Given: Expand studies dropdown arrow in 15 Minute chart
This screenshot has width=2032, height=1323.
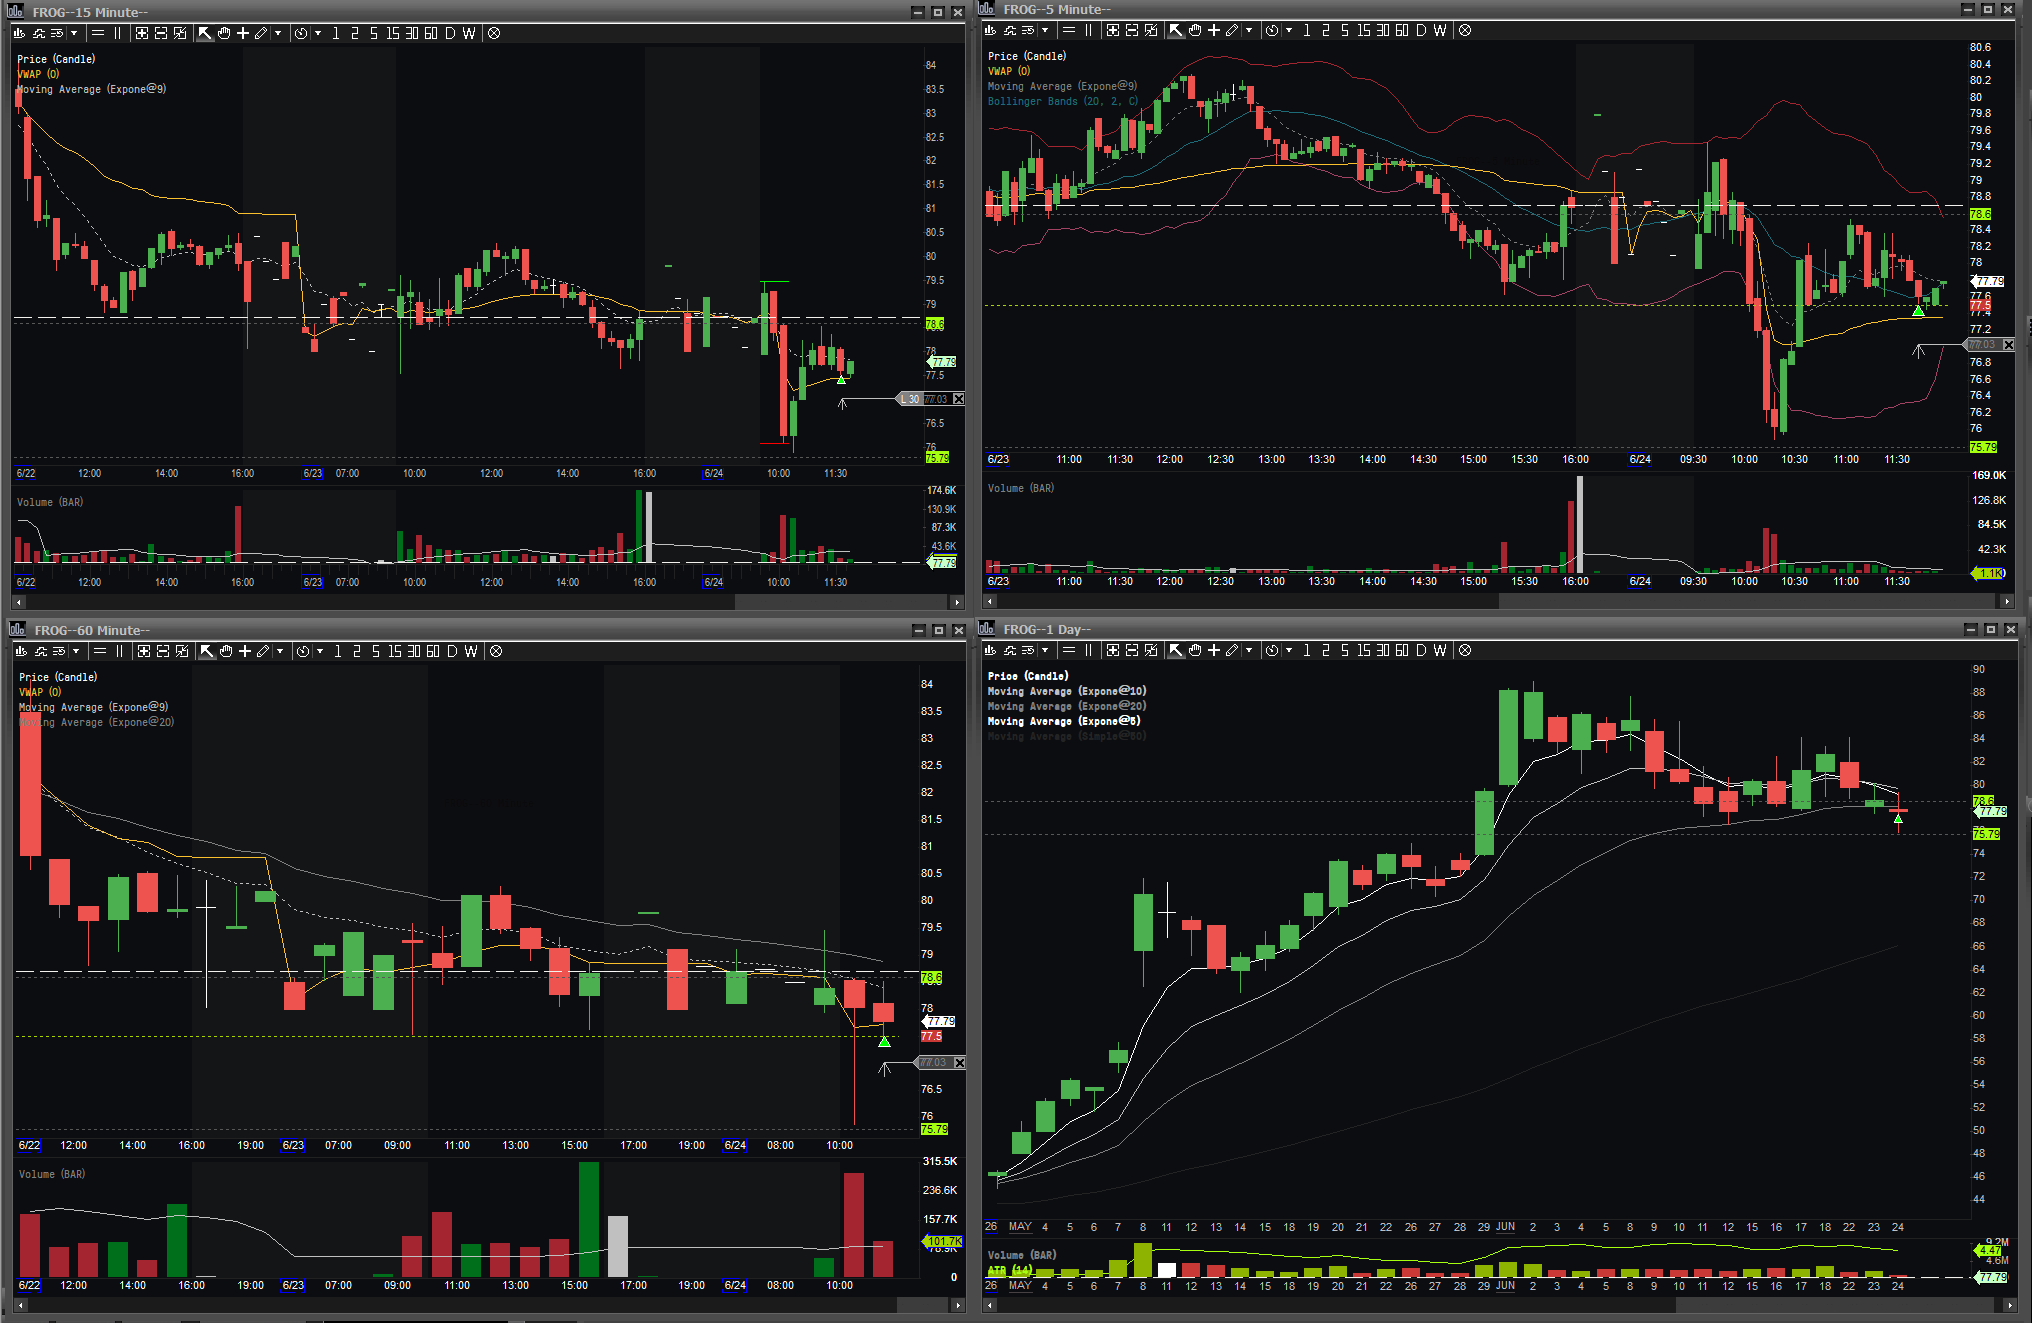Looking at the screenshot, I should pos(74,33).
